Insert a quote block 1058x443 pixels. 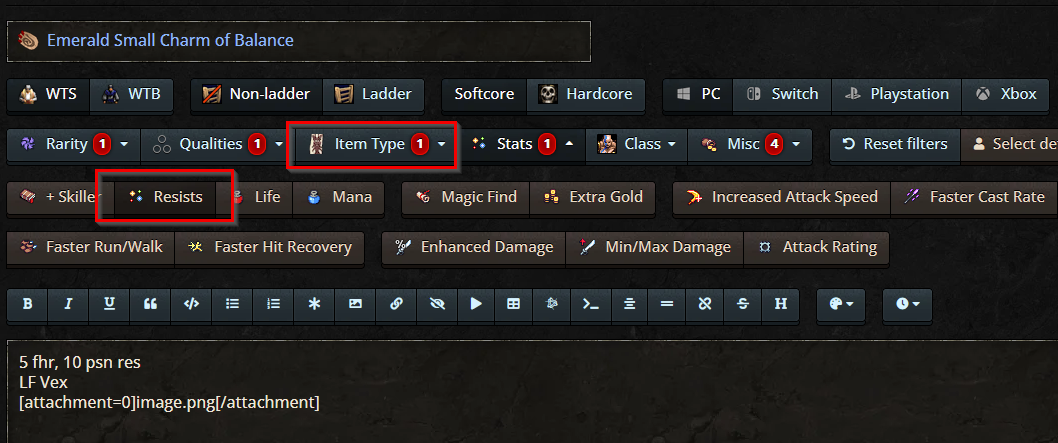[150, 303]
